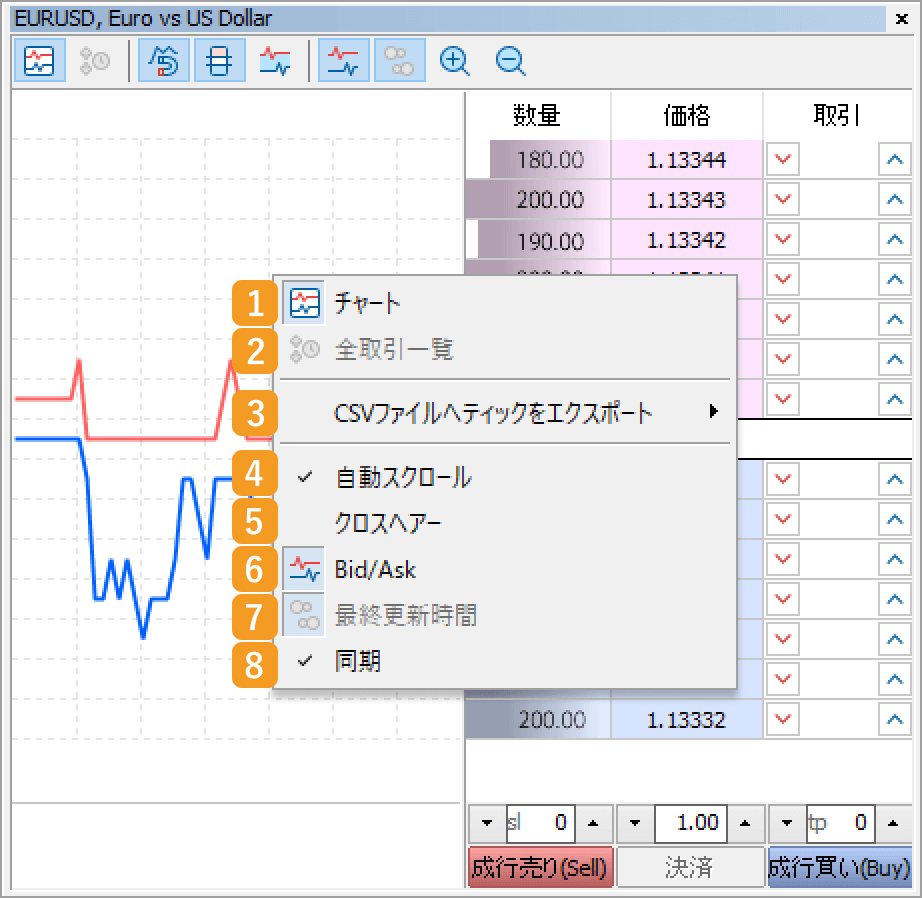The width and height of the screenshot is (922, 898).
Task: Decrease the 1.00 volume value
Action: point(635,823)
